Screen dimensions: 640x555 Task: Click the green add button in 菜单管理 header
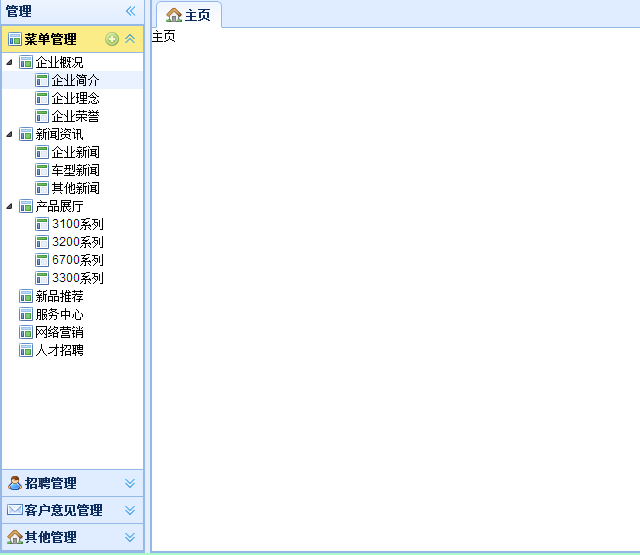tap(112, 39)
